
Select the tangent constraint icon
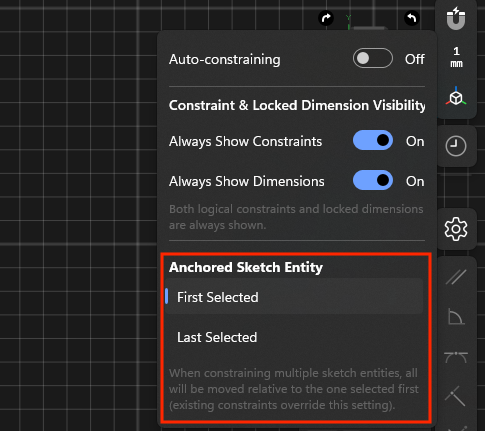point(456,357)
